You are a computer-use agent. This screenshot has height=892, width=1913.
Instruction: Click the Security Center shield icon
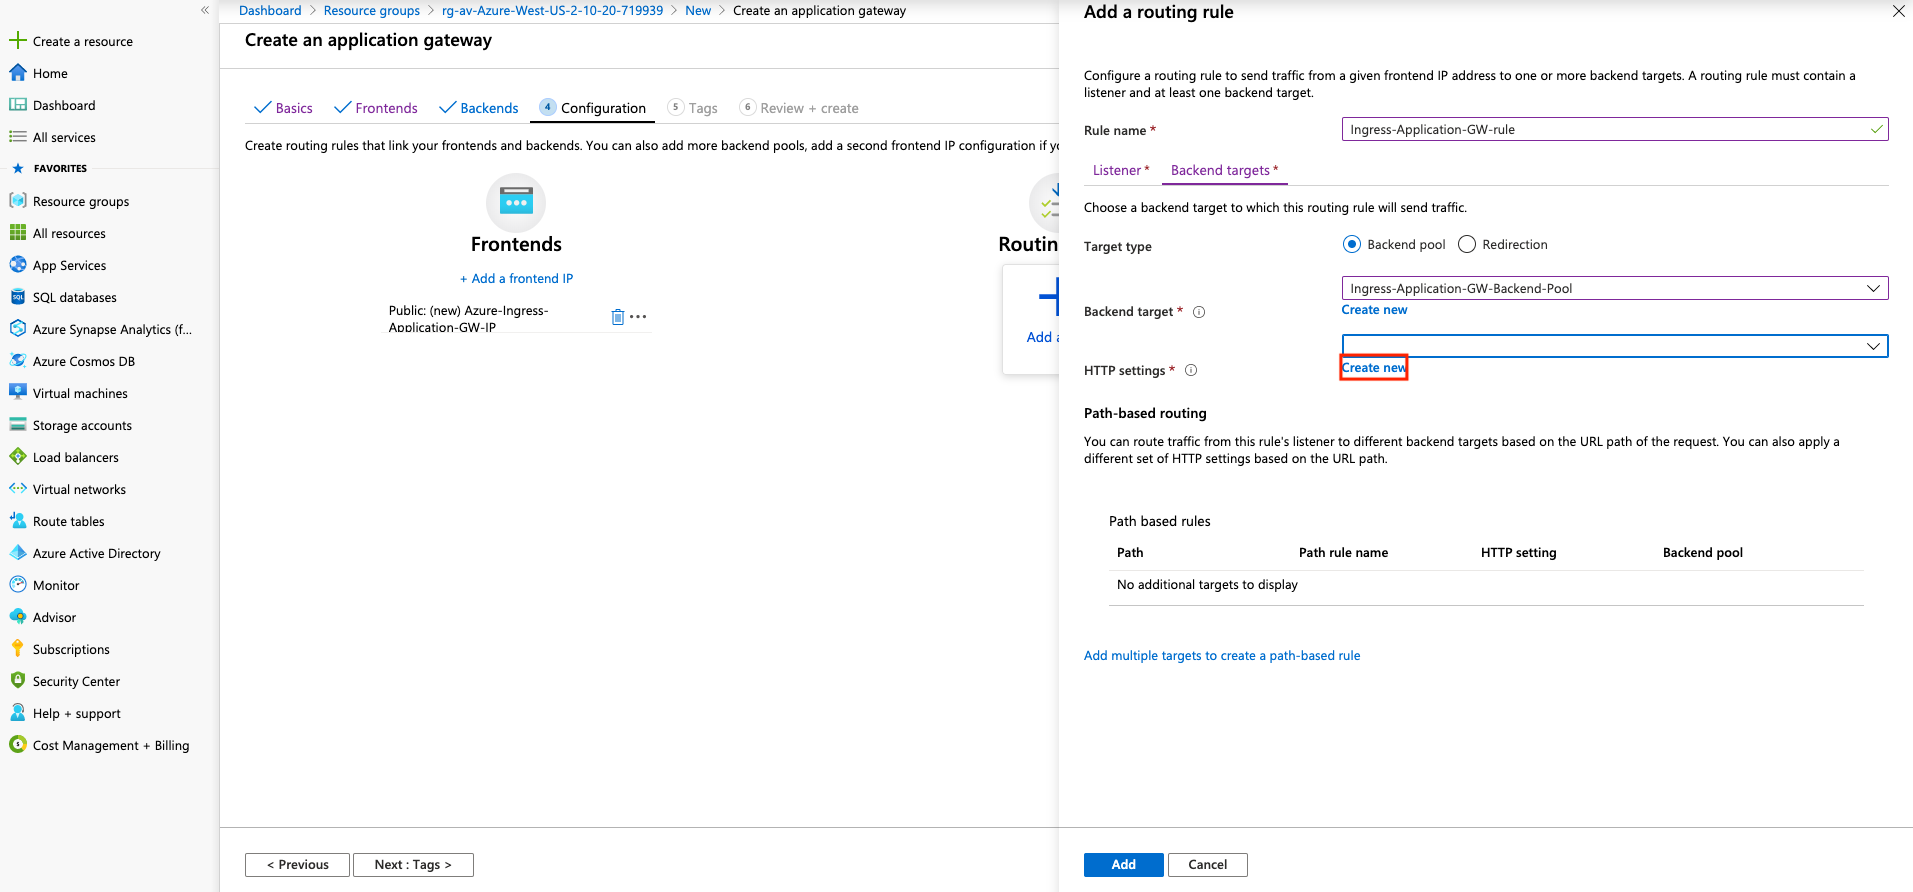[x=17, y=681]
